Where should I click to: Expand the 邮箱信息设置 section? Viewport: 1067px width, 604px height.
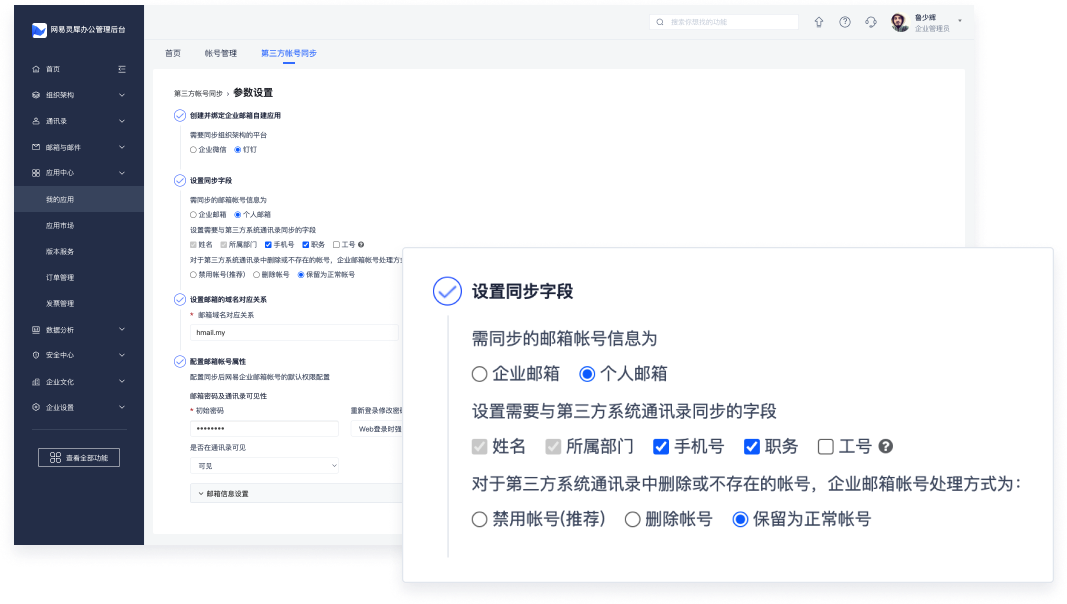click(227, 493)
